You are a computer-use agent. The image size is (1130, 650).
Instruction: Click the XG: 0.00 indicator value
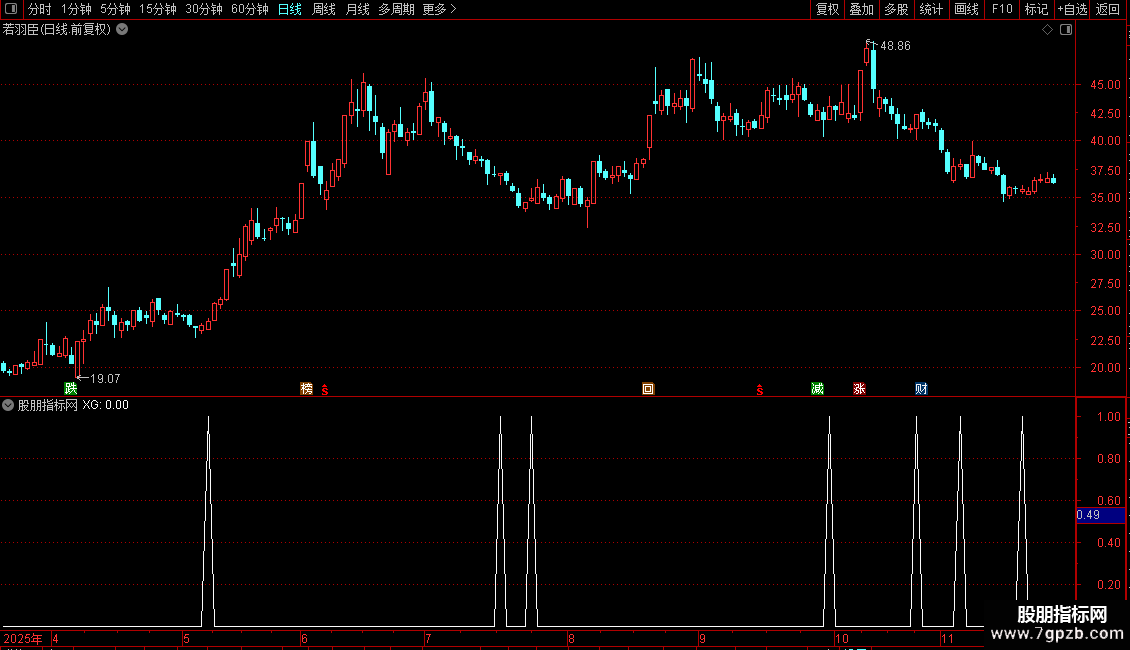coord(105,405)
